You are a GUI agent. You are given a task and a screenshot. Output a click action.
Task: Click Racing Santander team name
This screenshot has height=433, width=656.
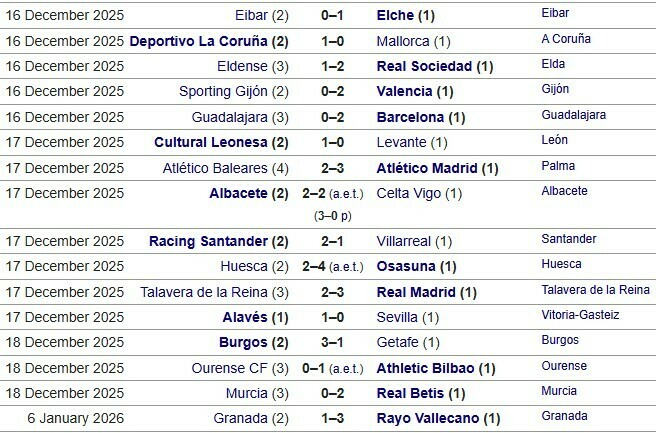pyautogui.click(x=208, y=241)
